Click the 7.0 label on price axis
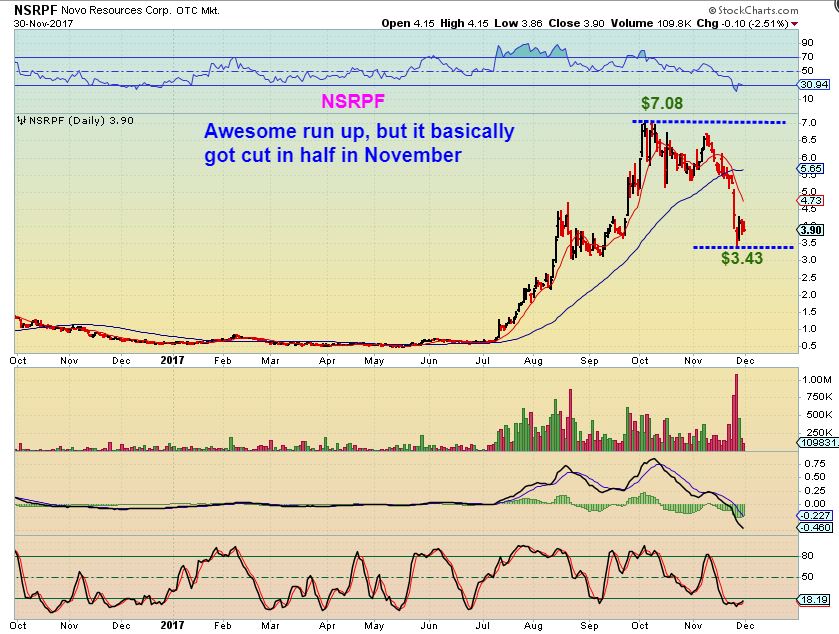This screenshot has width=839, height=634. coord(810,123)
